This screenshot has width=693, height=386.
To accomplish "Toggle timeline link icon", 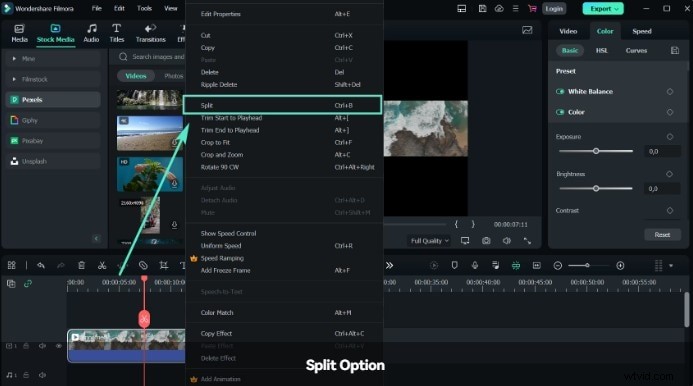I will (28, 283).
